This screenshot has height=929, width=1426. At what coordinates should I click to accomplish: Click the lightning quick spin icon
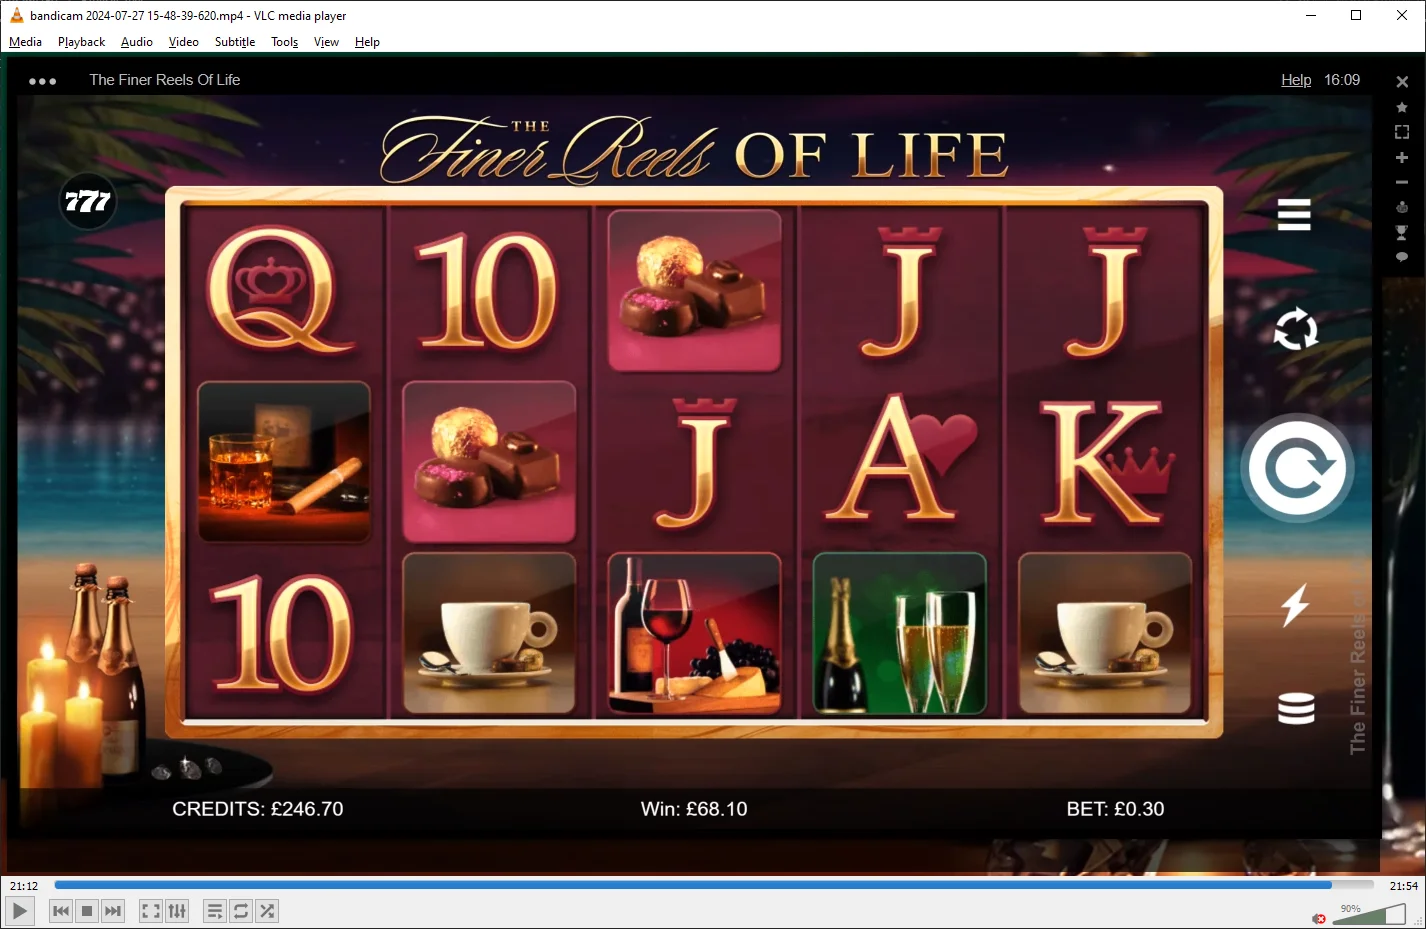(1296, 605)
